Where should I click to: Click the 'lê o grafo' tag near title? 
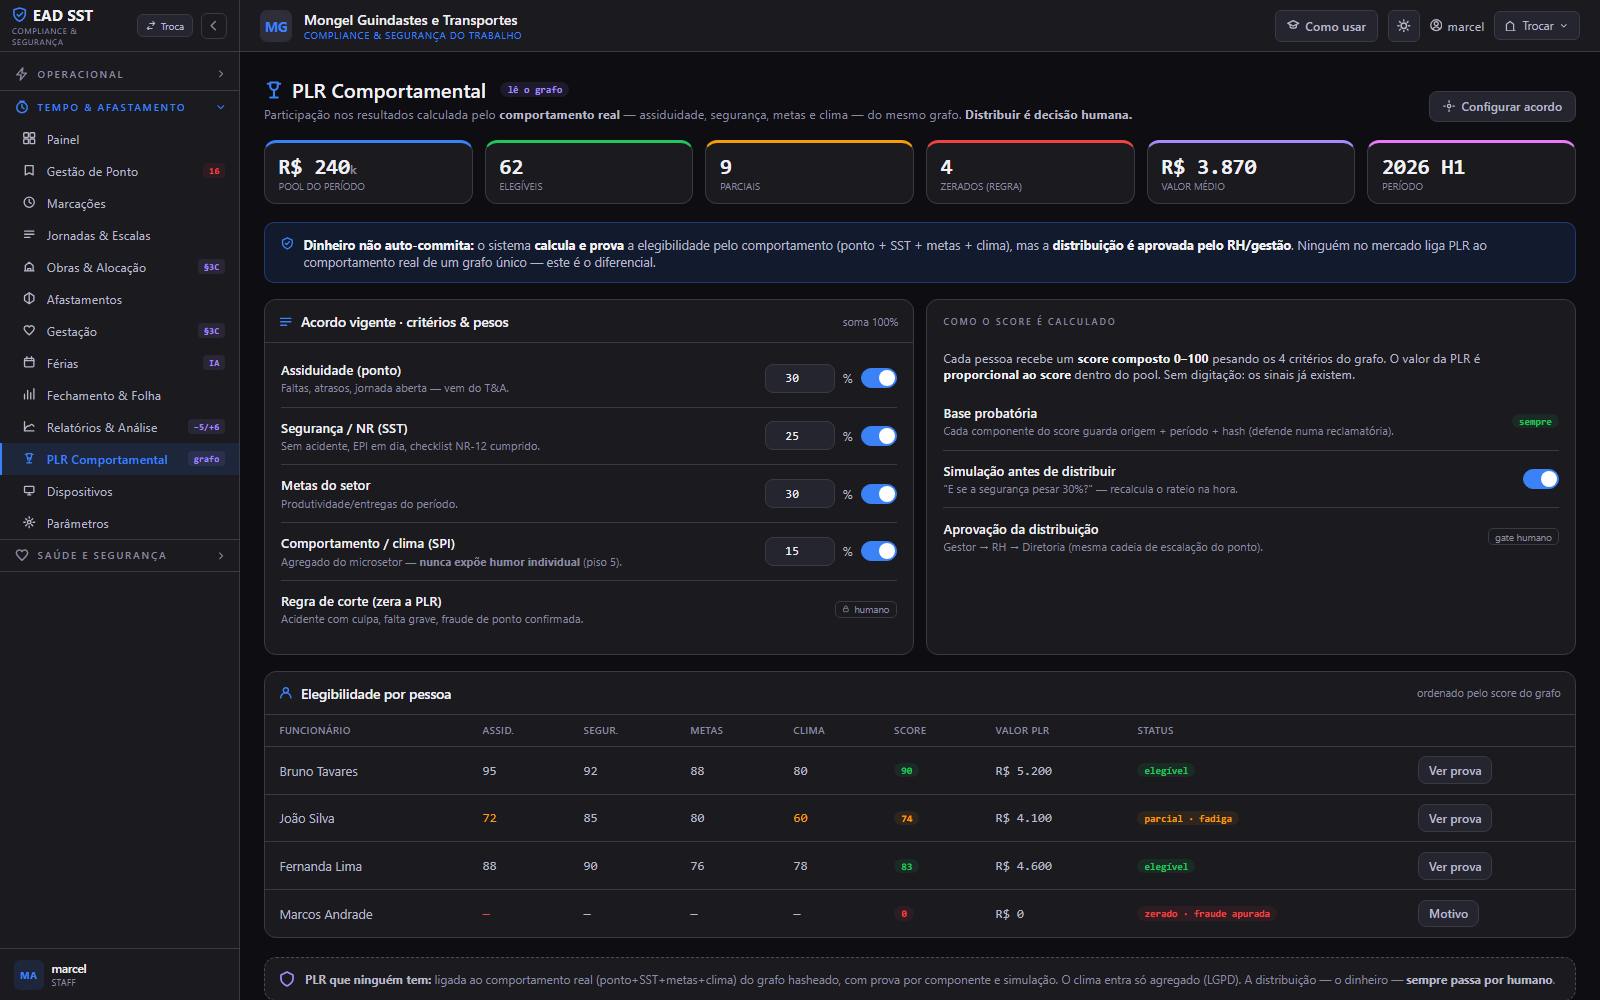coord(535,90)
